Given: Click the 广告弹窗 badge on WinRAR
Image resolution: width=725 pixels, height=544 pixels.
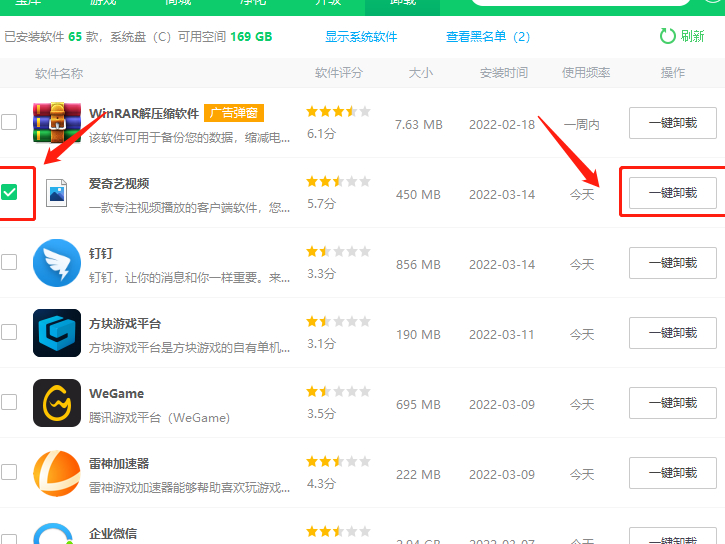Looking at the screenshot, I should click(234, 113).
